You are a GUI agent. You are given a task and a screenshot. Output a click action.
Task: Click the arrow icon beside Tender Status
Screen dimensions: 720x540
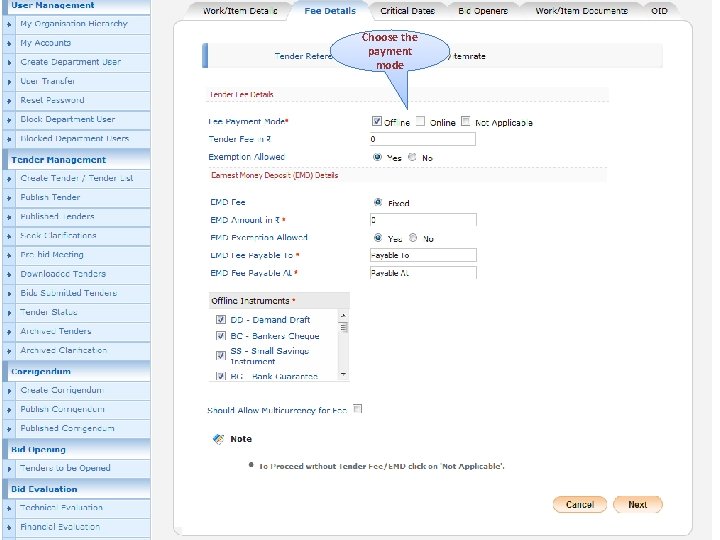pos(9,313)
